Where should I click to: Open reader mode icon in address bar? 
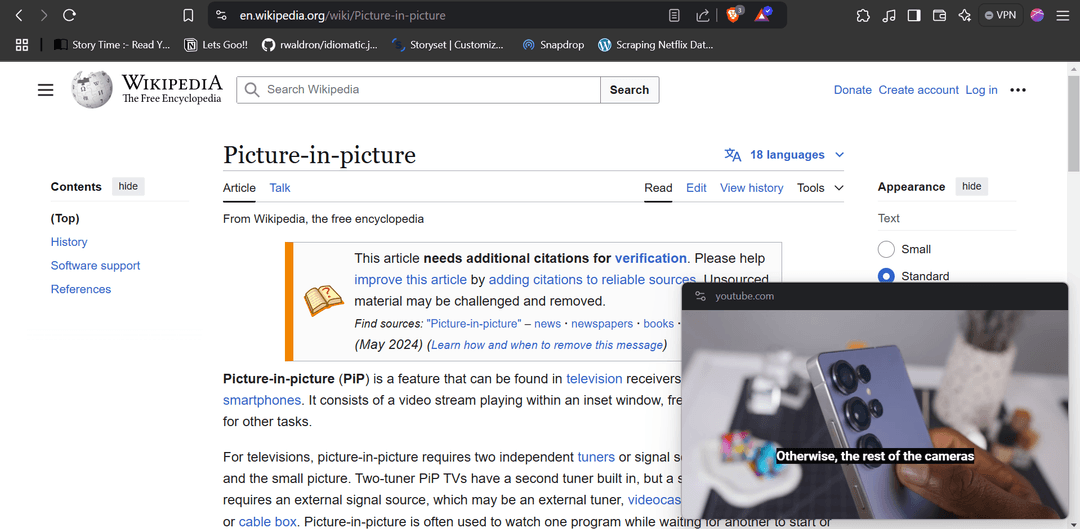click(675, 15)
